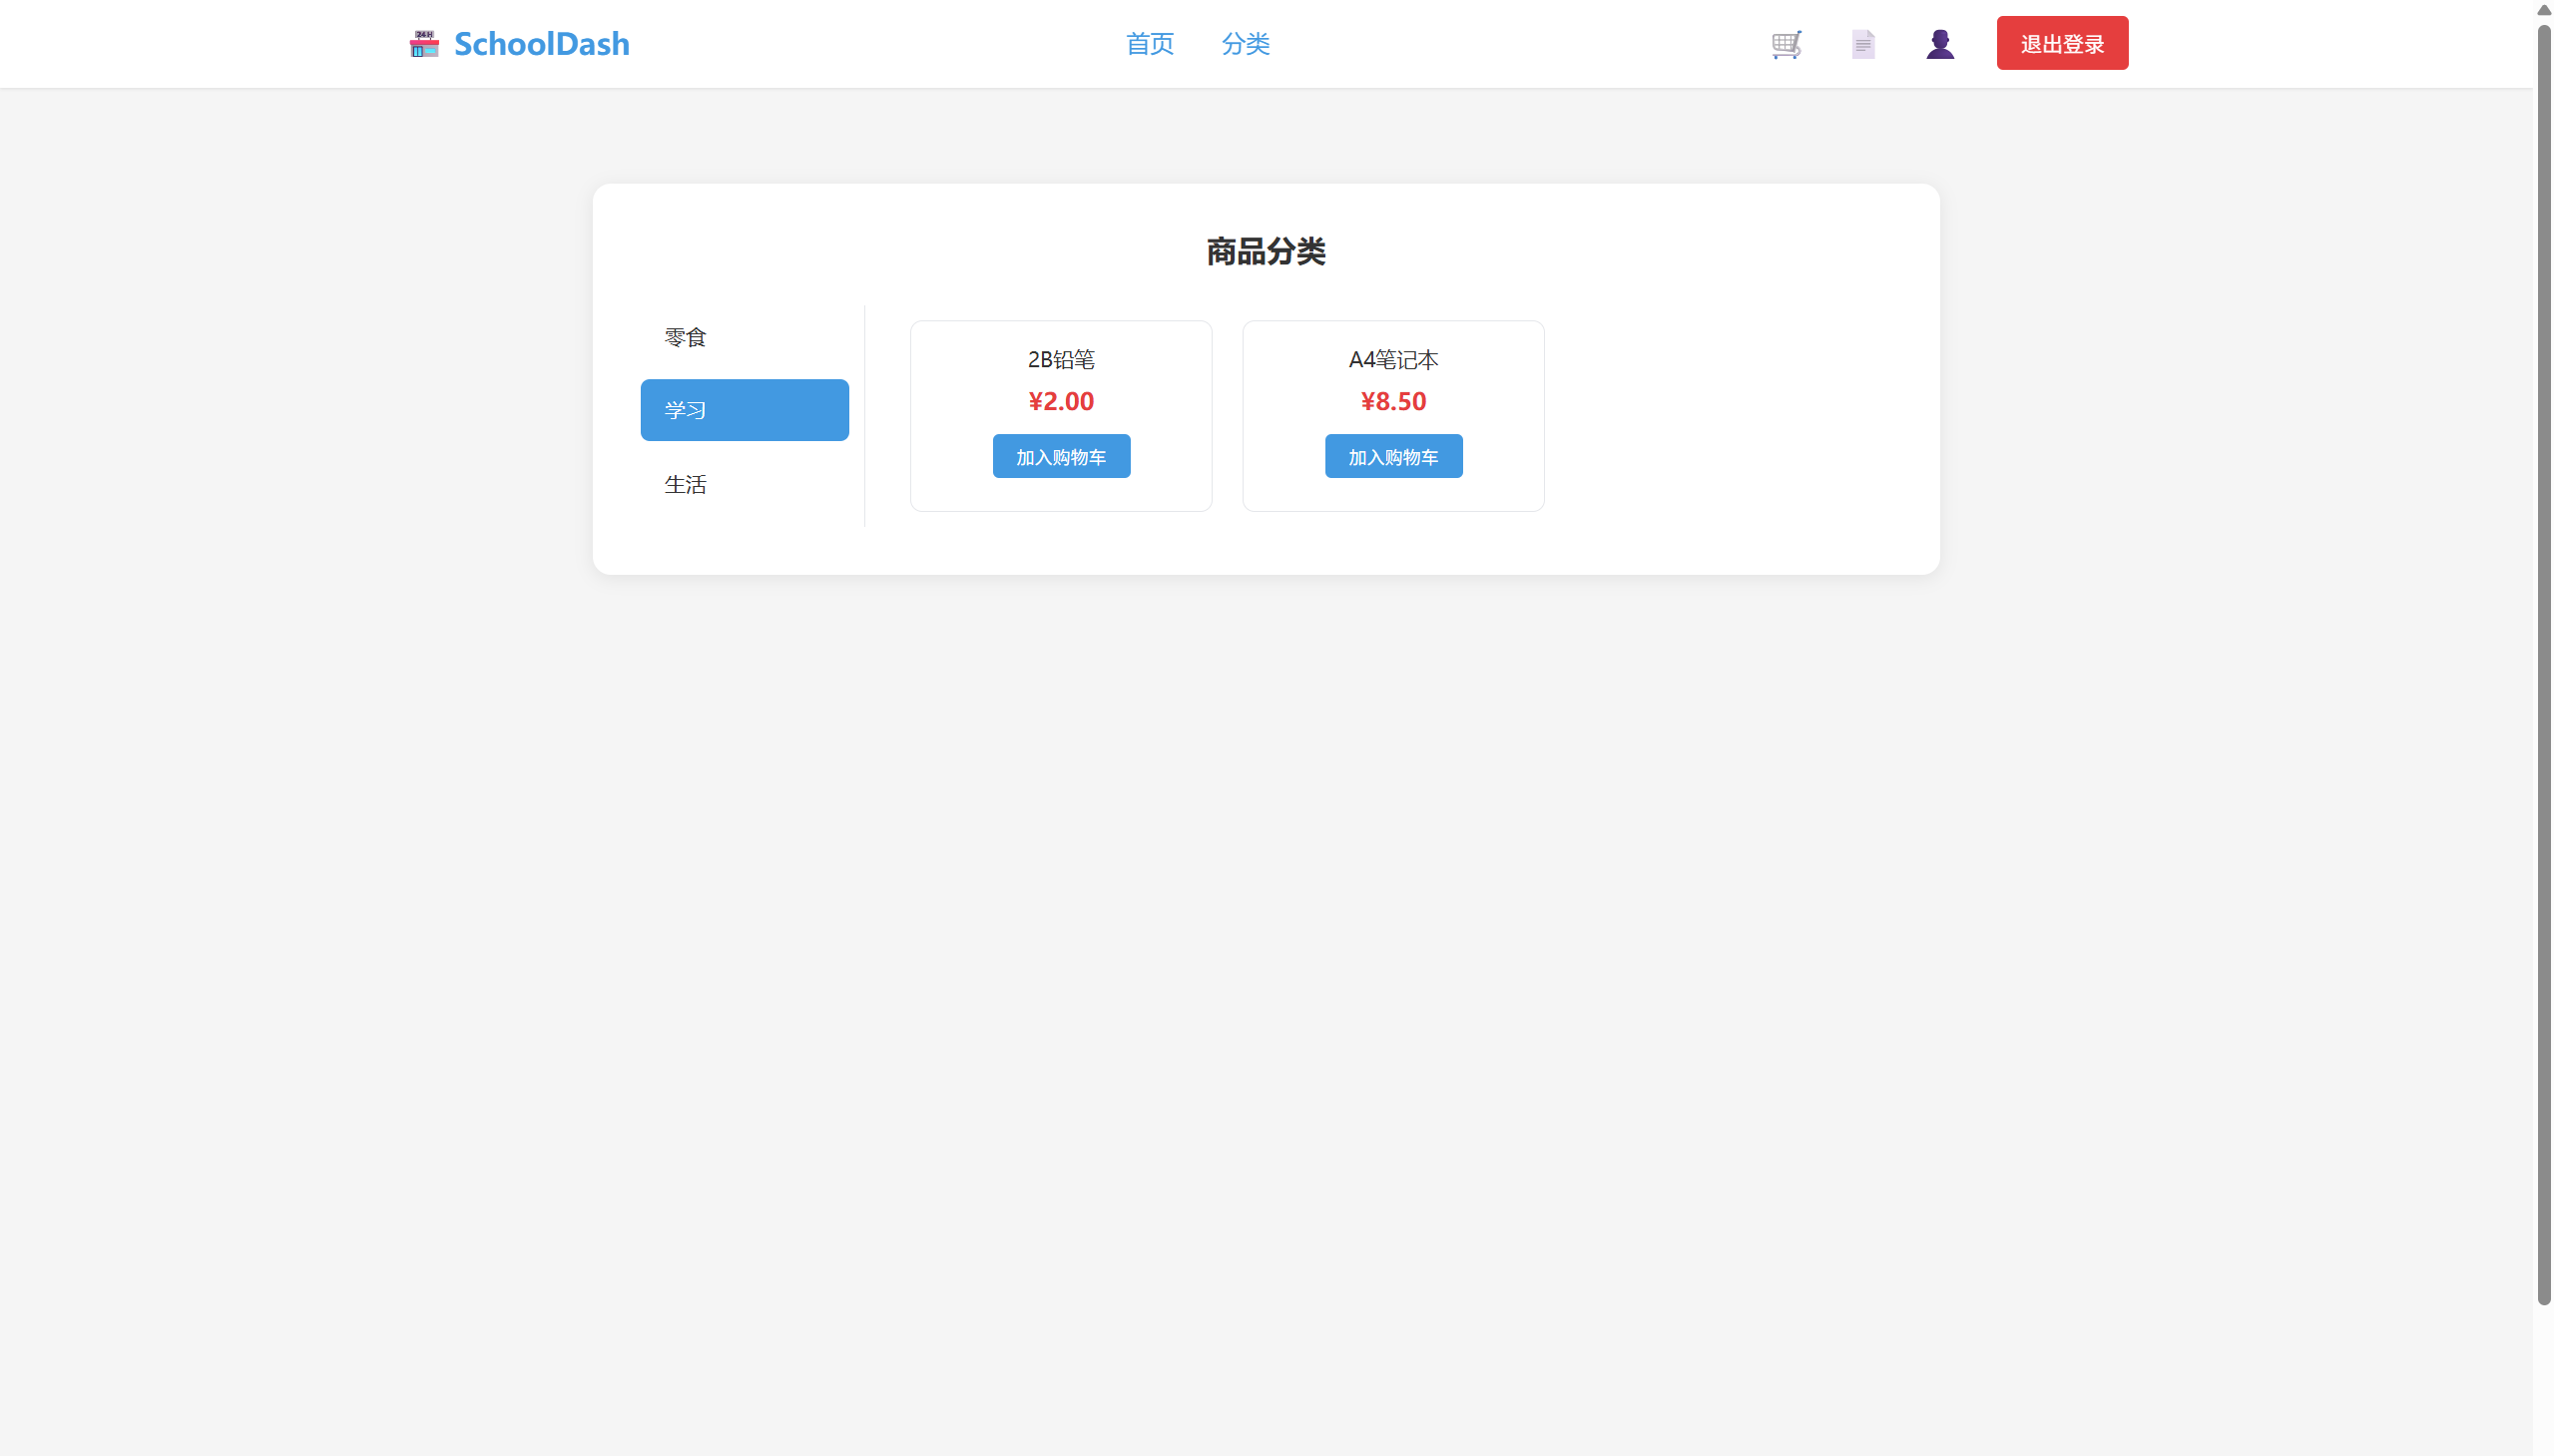Click the SchoolDash title link
The width and height of the screenshot is (2554, 1456).
tap(540, 43)
